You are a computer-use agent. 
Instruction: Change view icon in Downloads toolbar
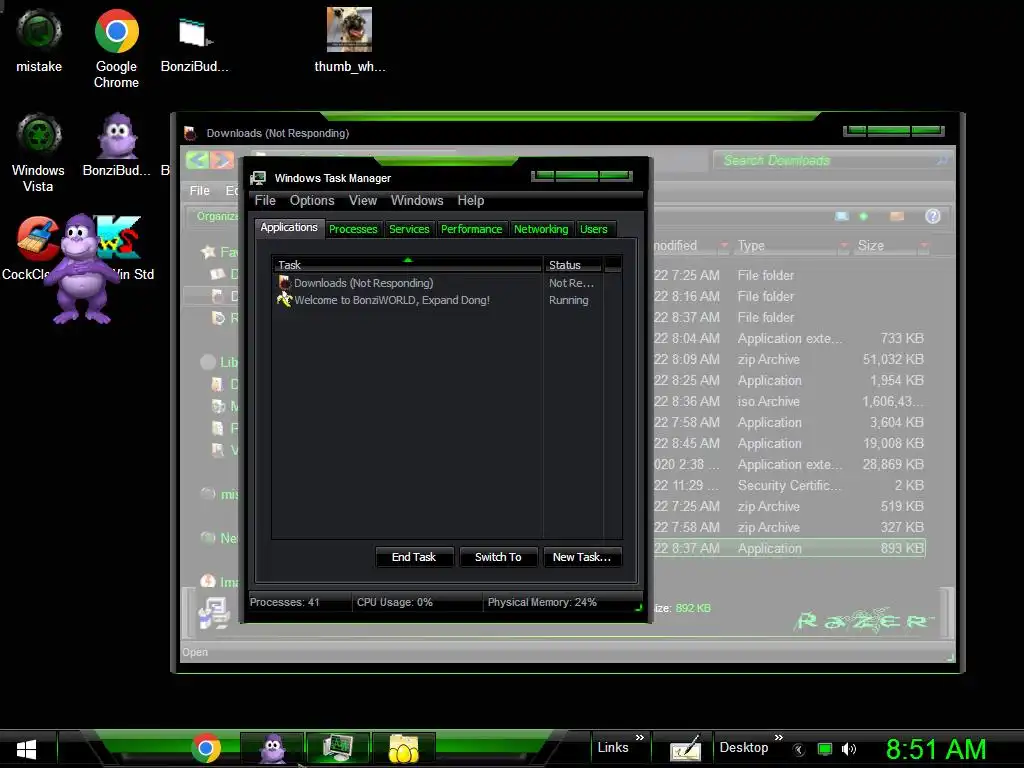coord(842,216)
